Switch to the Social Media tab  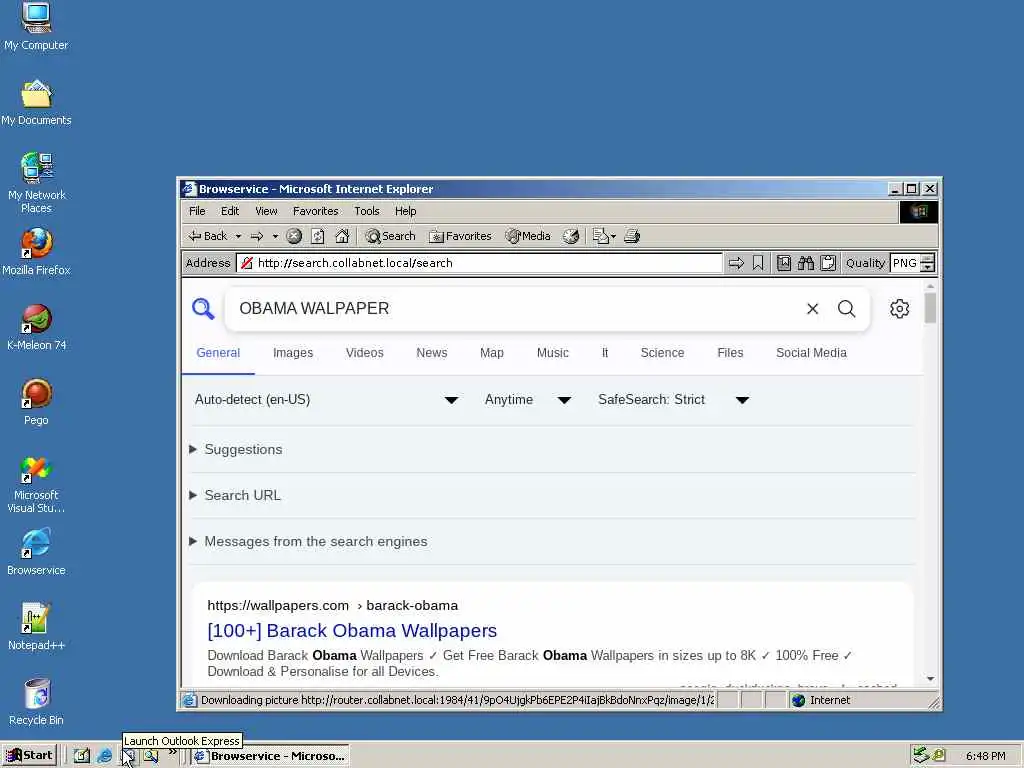811,353
